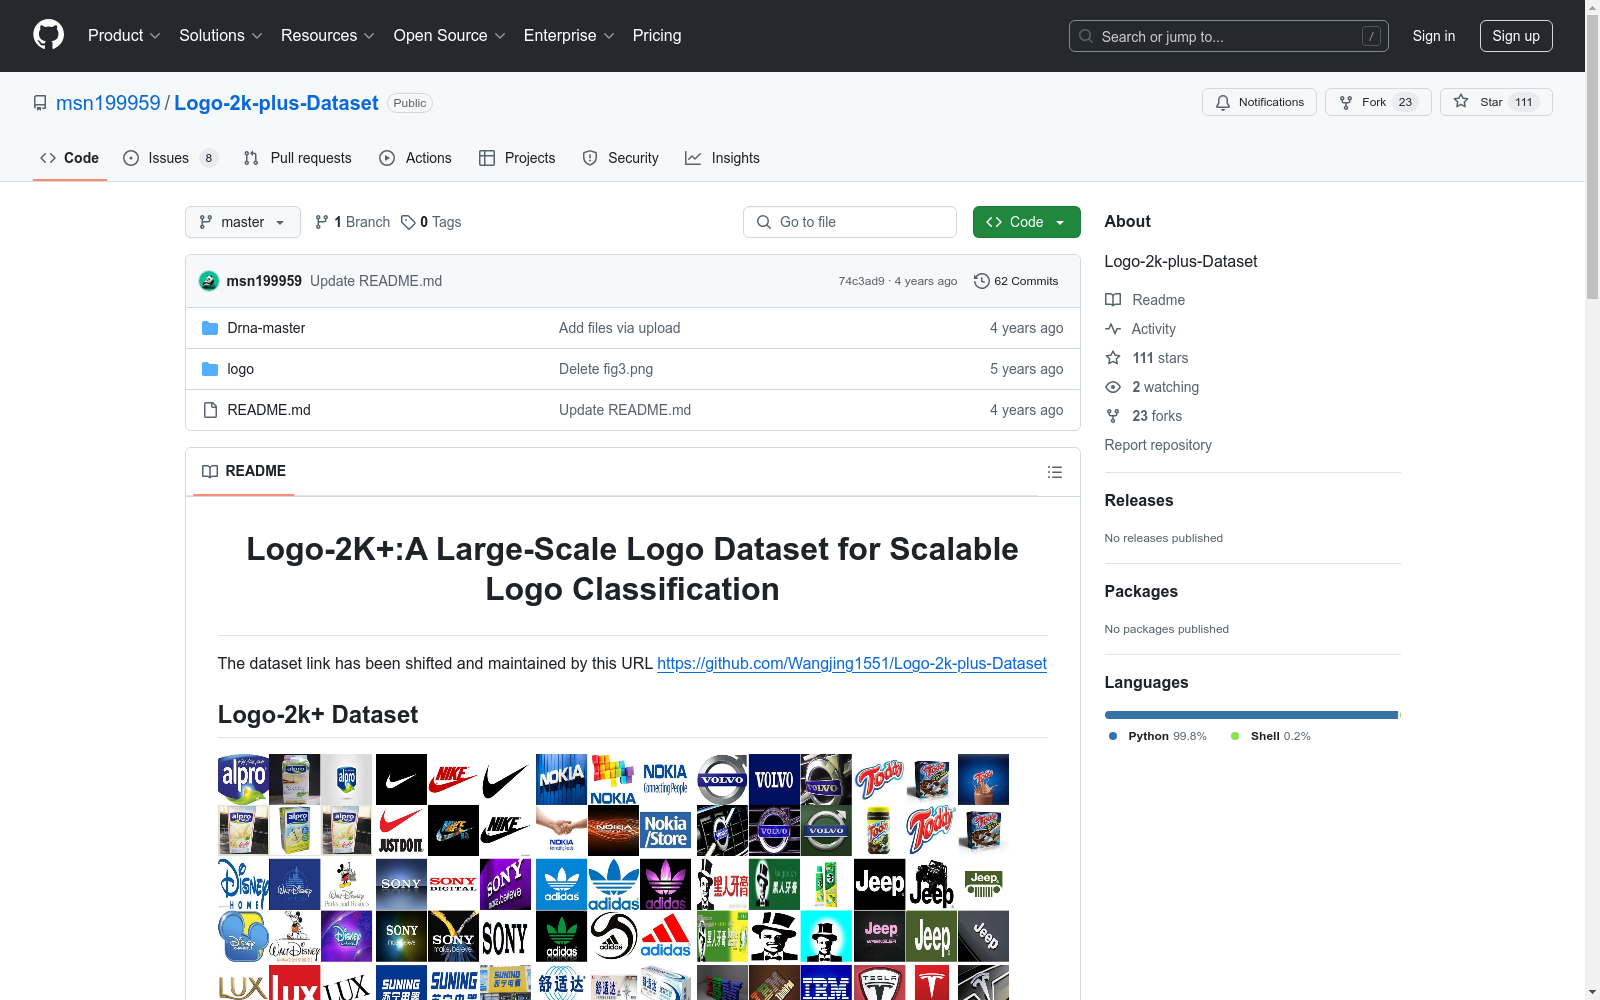The width and height of the screenshot is (1600, 1000).
Task: Expand the Solutions menu
Action: pos(221,36)
